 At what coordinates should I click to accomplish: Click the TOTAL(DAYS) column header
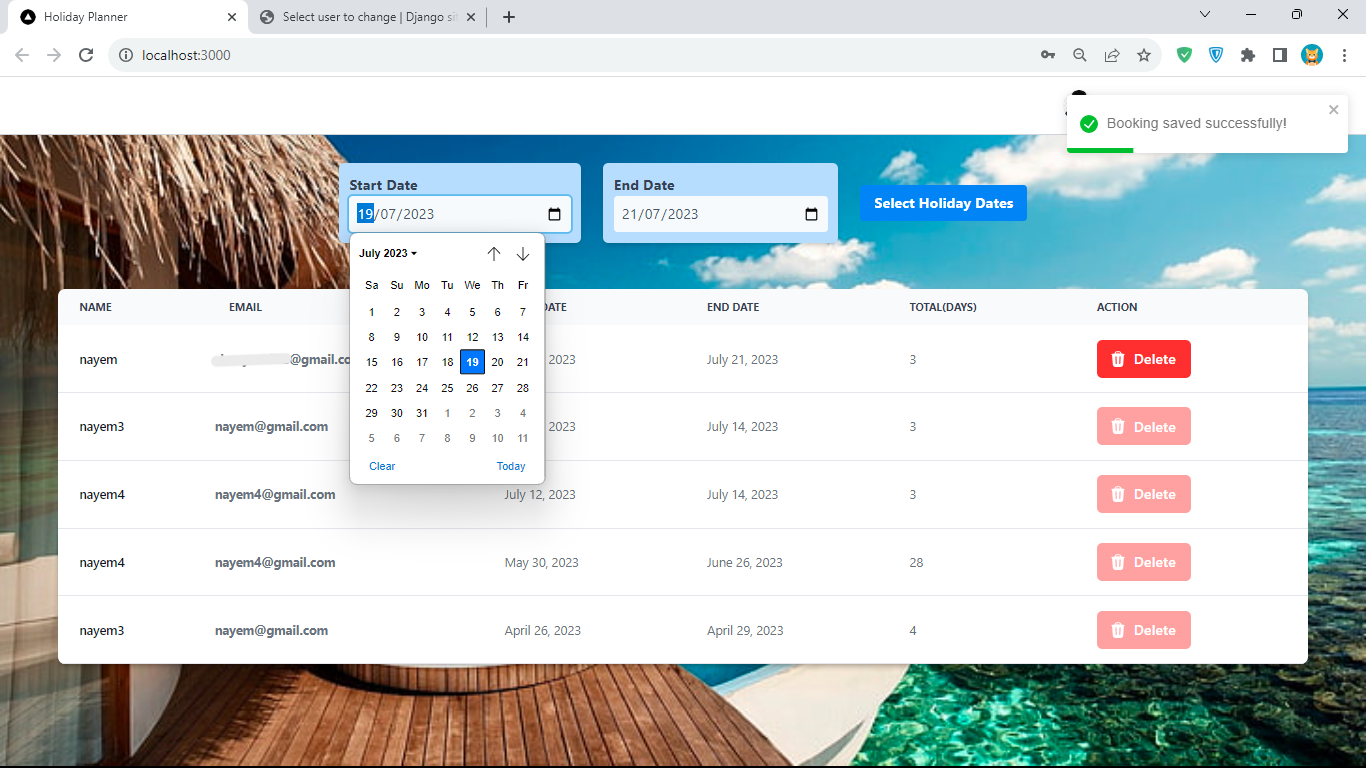[943, 307]
